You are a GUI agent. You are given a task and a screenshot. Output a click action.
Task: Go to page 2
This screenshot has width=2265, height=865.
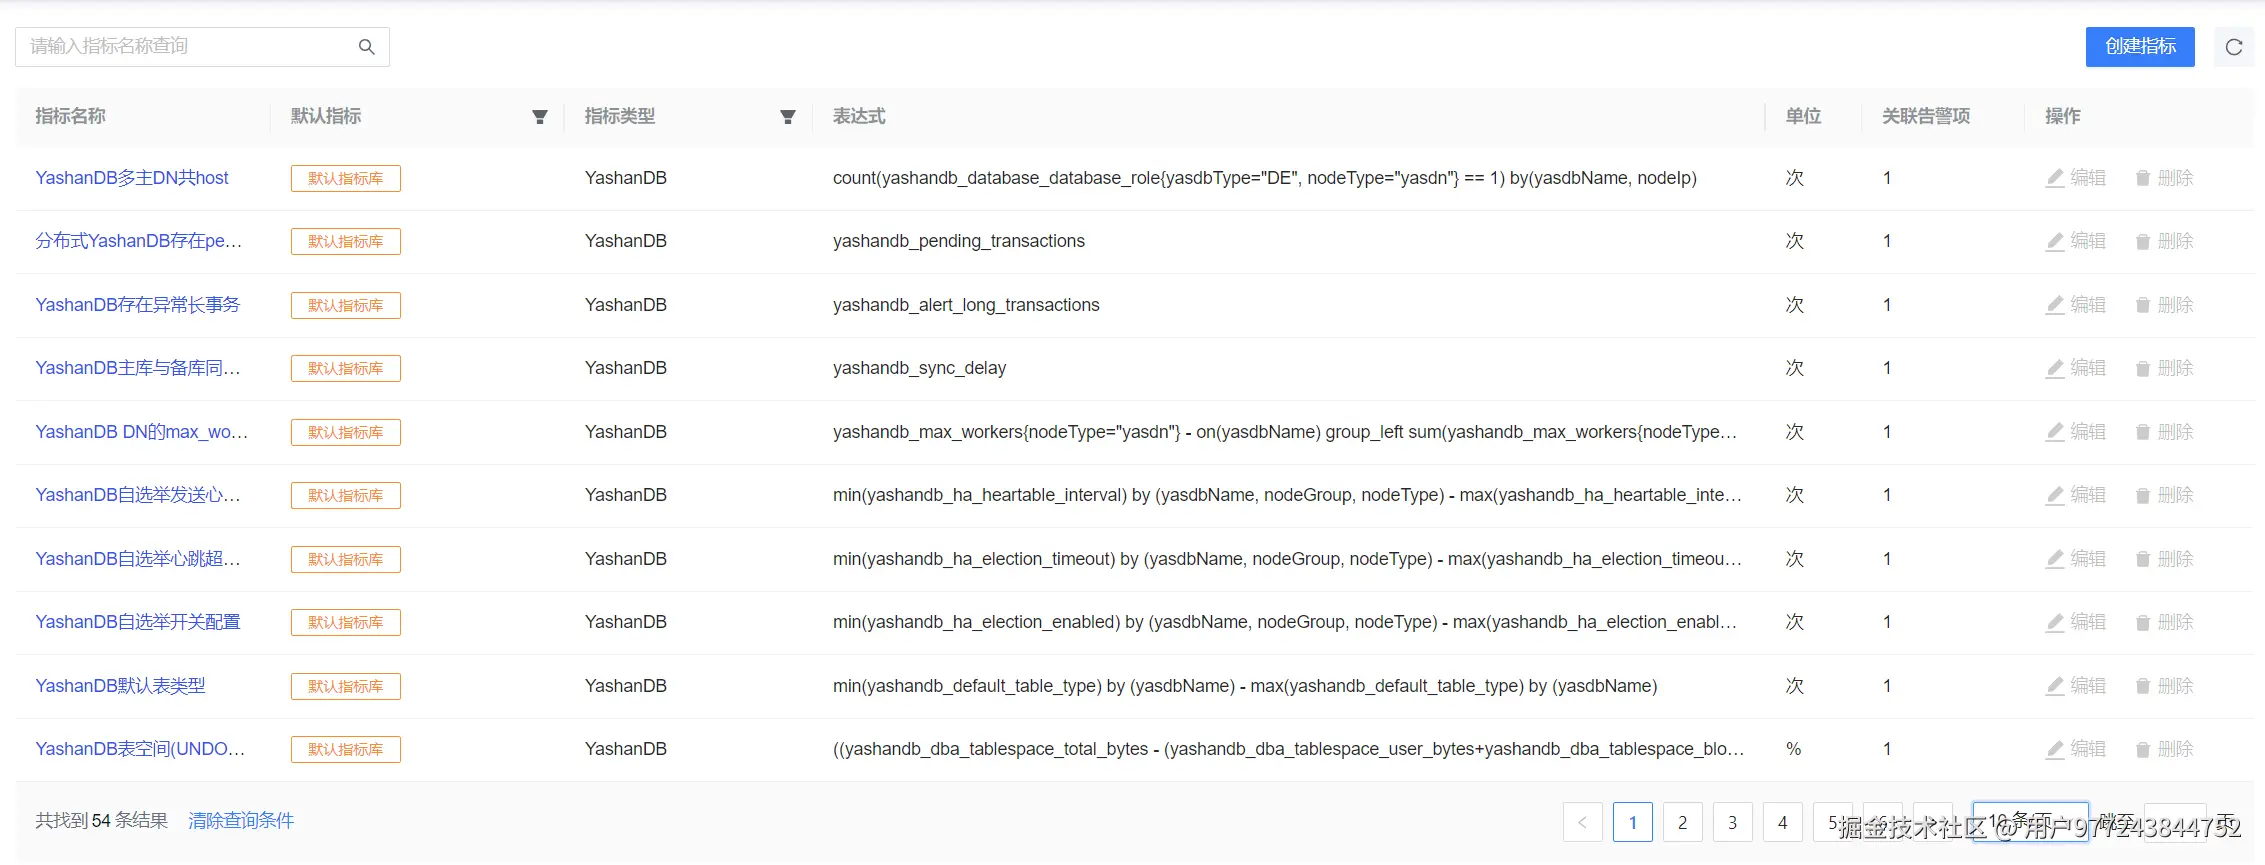tap(1683, 822)
